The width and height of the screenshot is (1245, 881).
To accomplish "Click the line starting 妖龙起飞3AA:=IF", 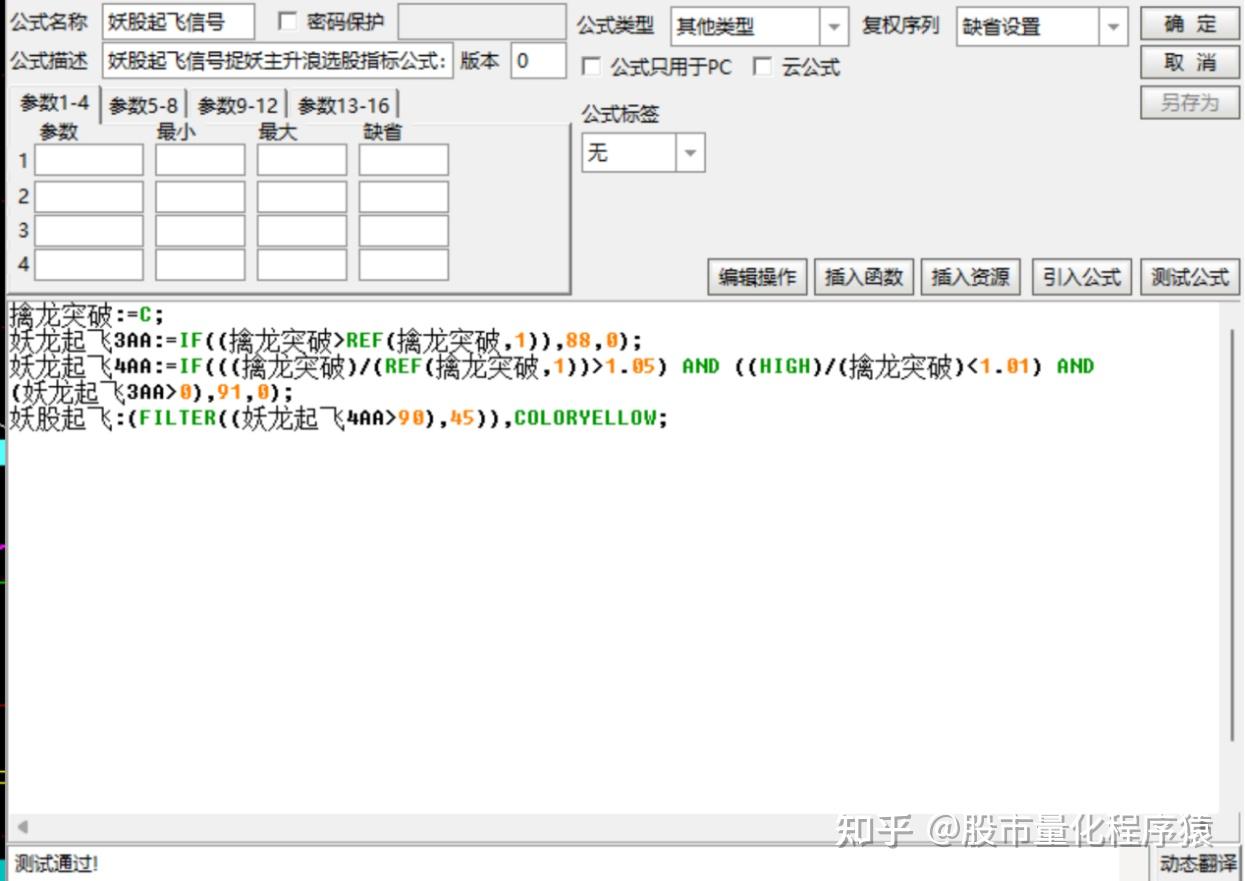I will click(326, 341).
